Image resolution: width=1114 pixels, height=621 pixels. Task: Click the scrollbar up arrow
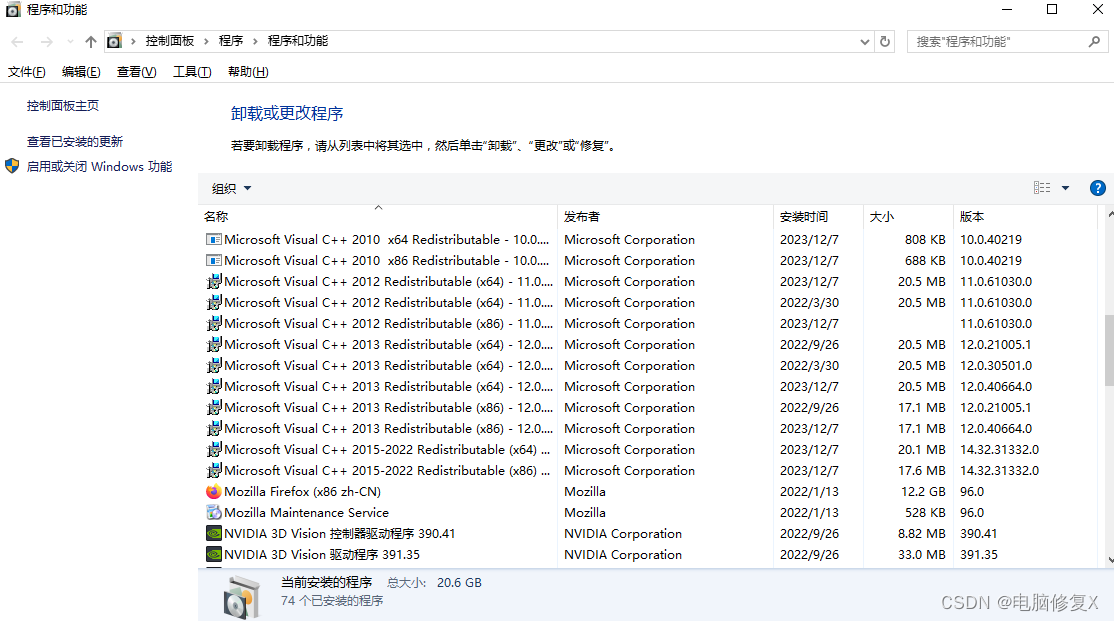(x=1110, y=213)
